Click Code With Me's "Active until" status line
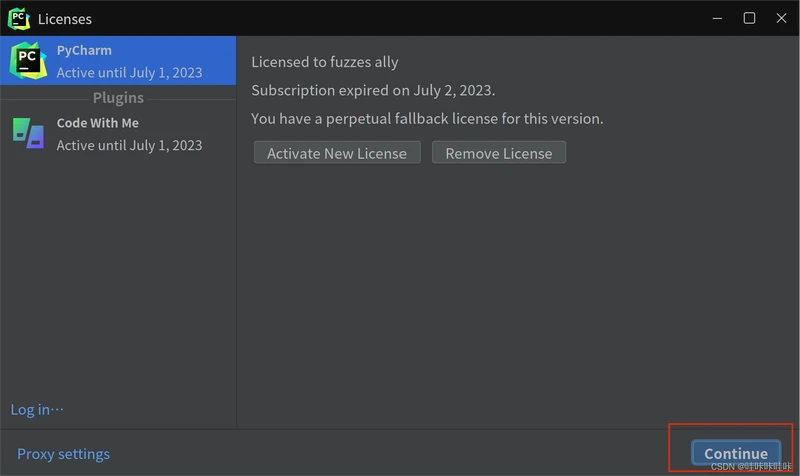 tap(129, 145)
